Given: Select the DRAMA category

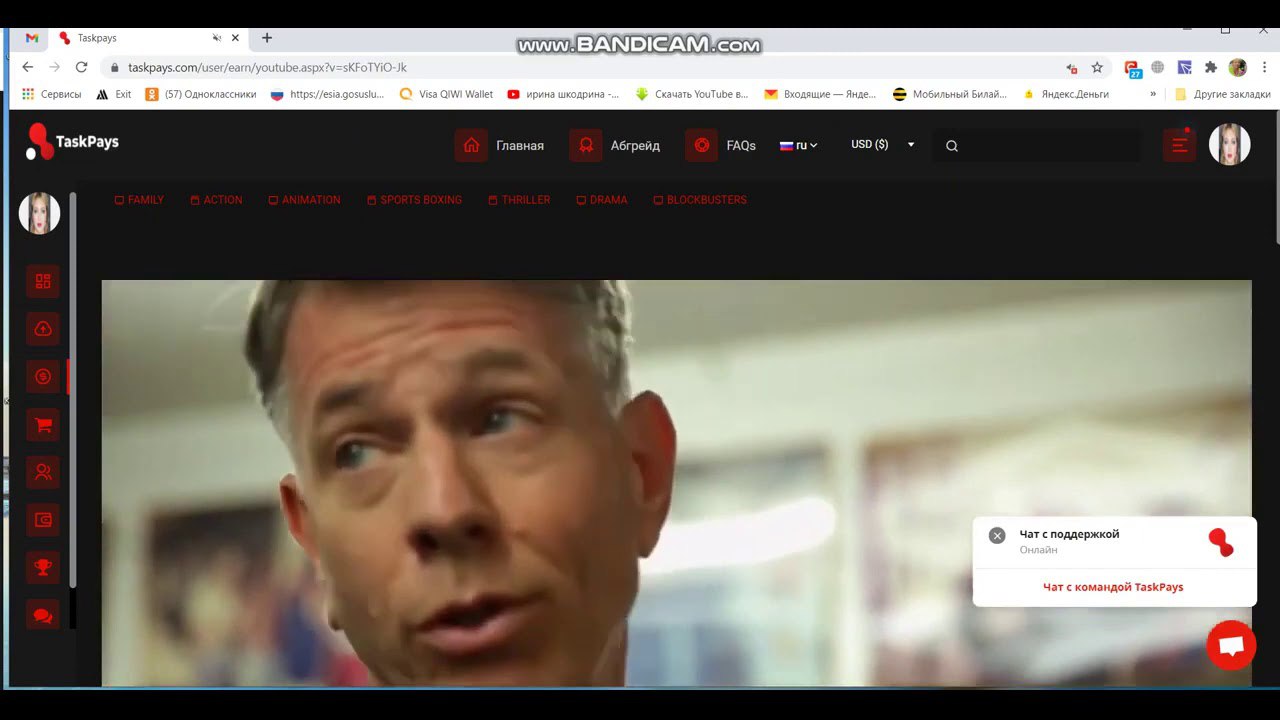Looking at the screenshot, I should pos(602,200).
